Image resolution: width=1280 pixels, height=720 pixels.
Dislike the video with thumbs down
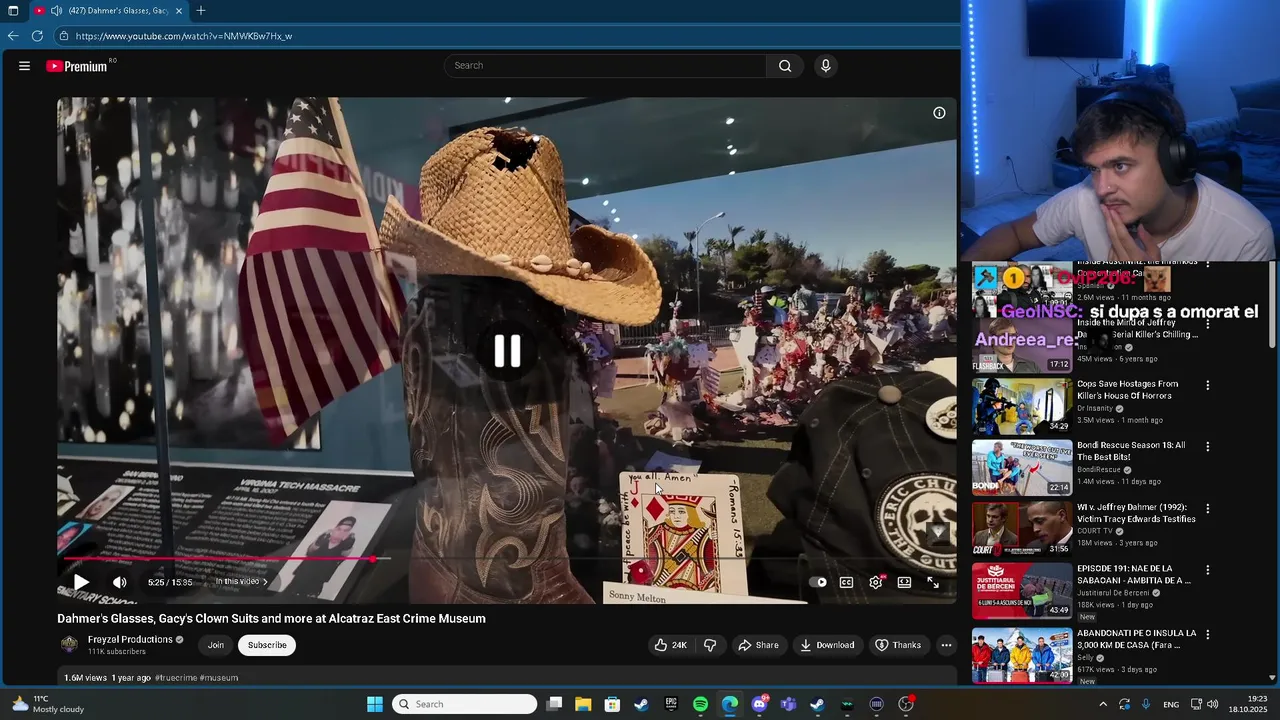pos(710,645)
